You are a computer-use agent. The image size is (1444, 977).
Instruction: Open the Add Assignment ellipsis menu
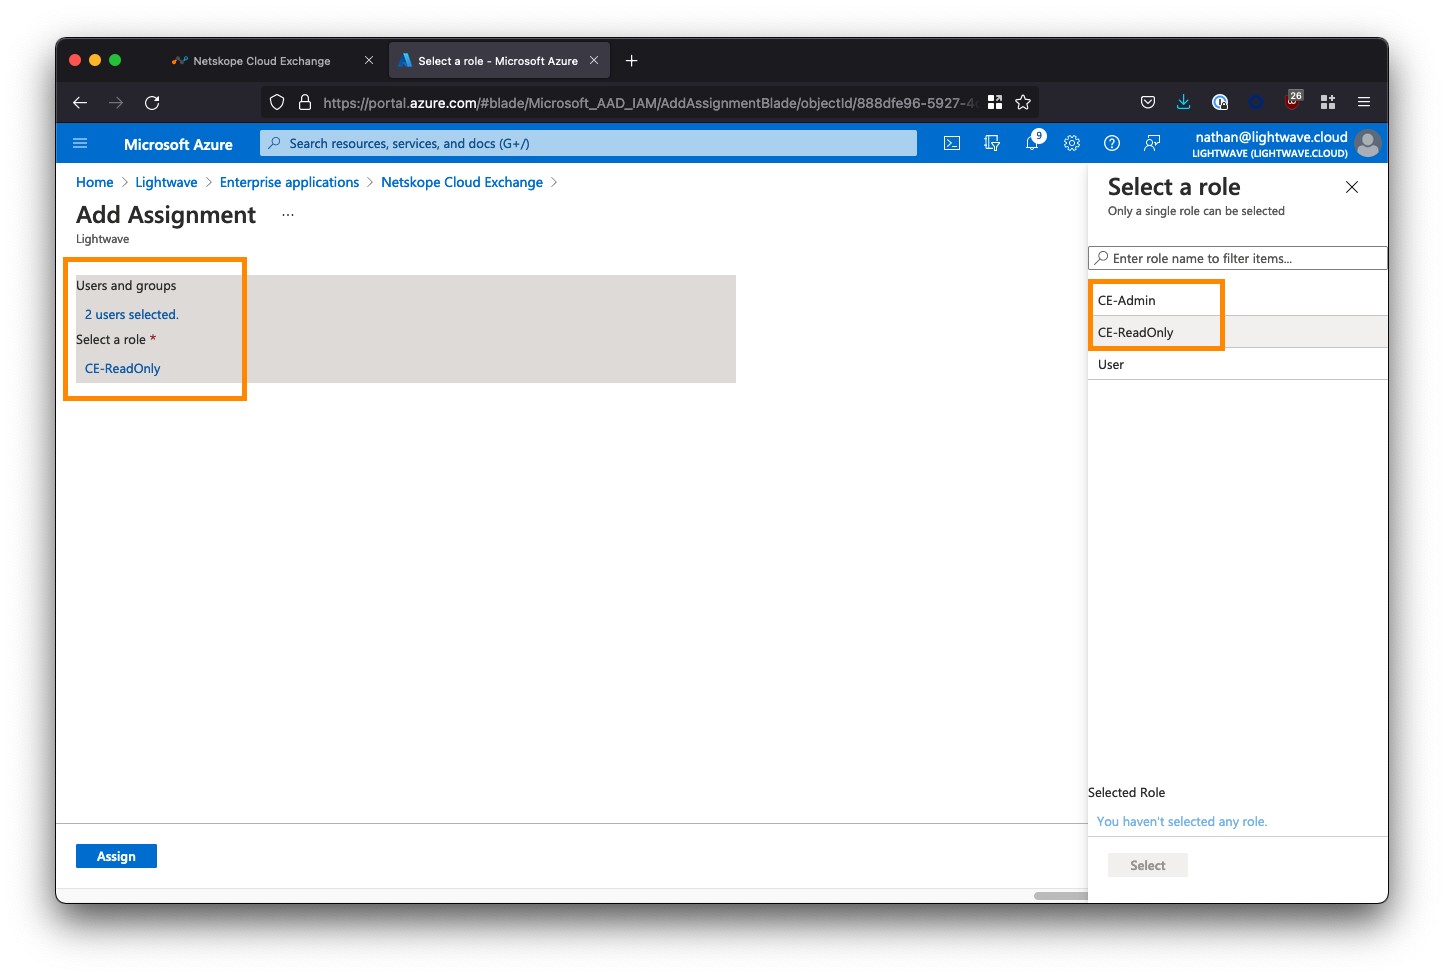[x=288, y=215]
